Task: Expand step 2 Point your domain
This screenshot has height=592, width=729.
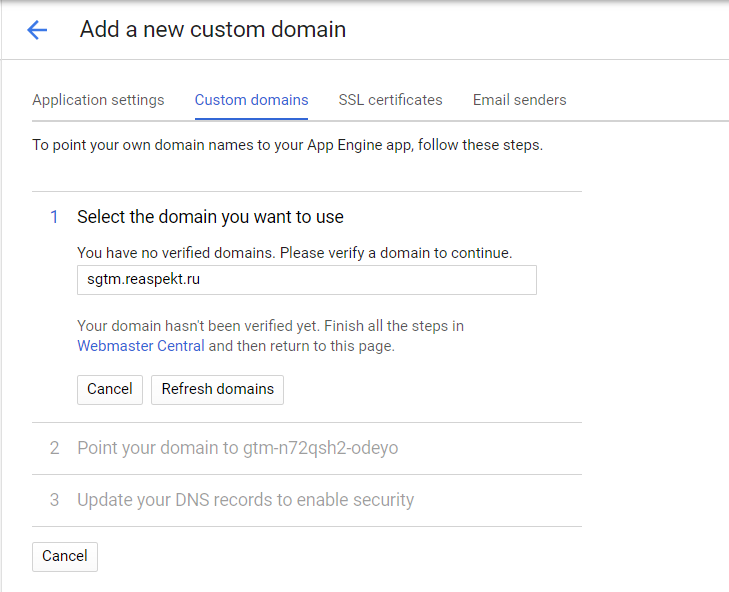Action: [237, 448]
